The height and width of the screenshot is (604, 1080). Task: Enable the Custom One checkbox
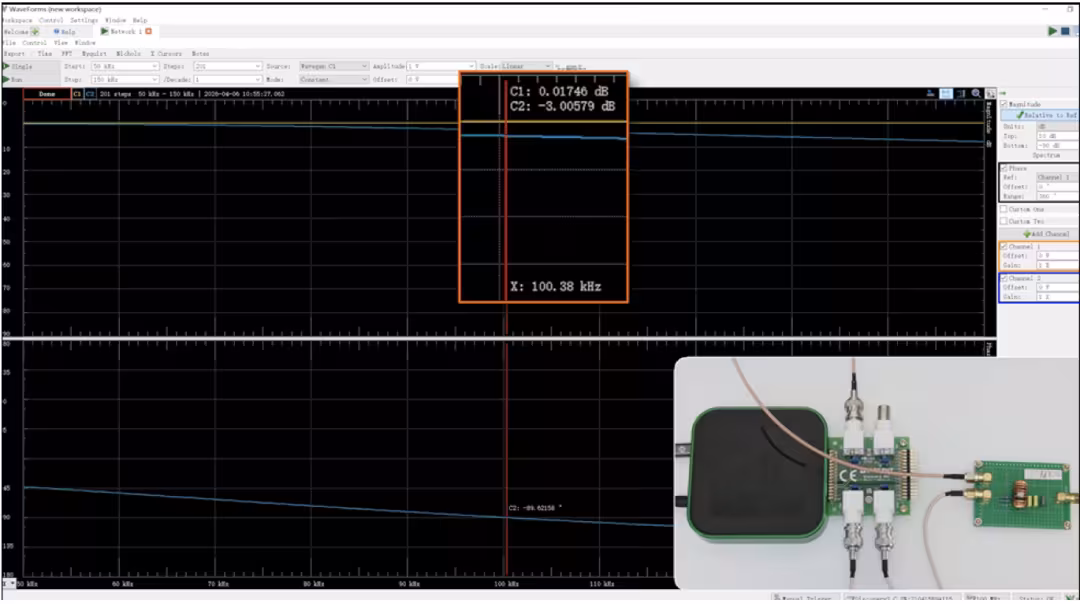pos(1004,209)
